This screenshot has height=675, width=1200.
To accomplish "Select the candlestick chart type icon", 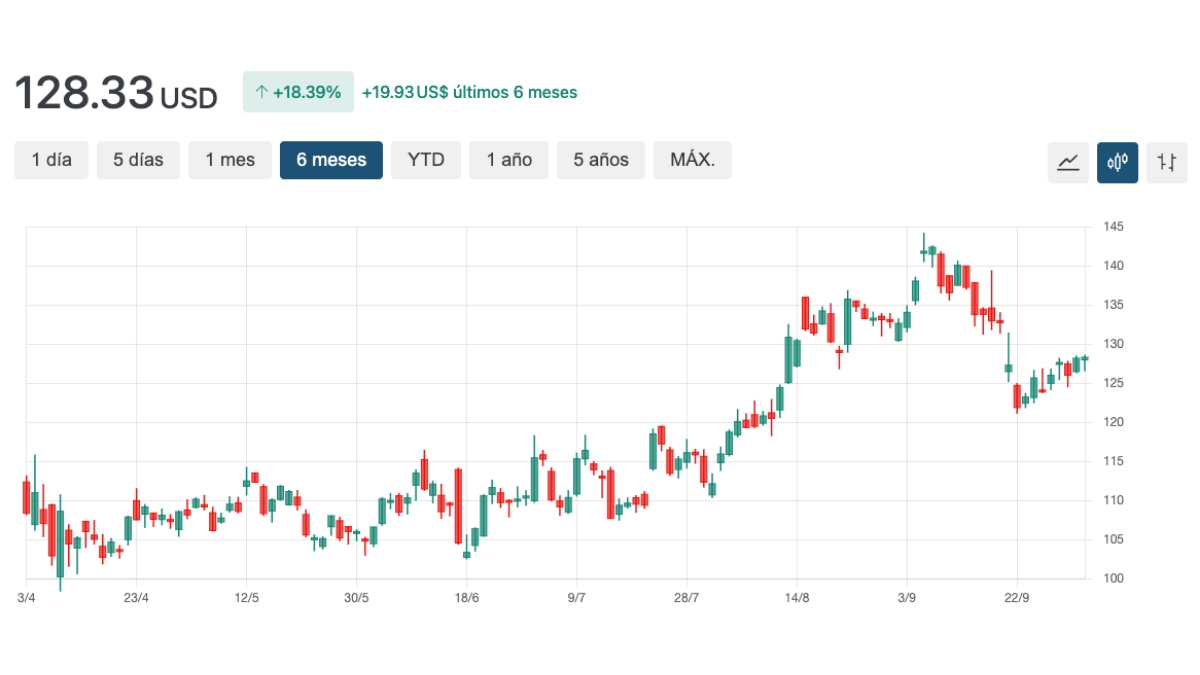I will 1117,162.
